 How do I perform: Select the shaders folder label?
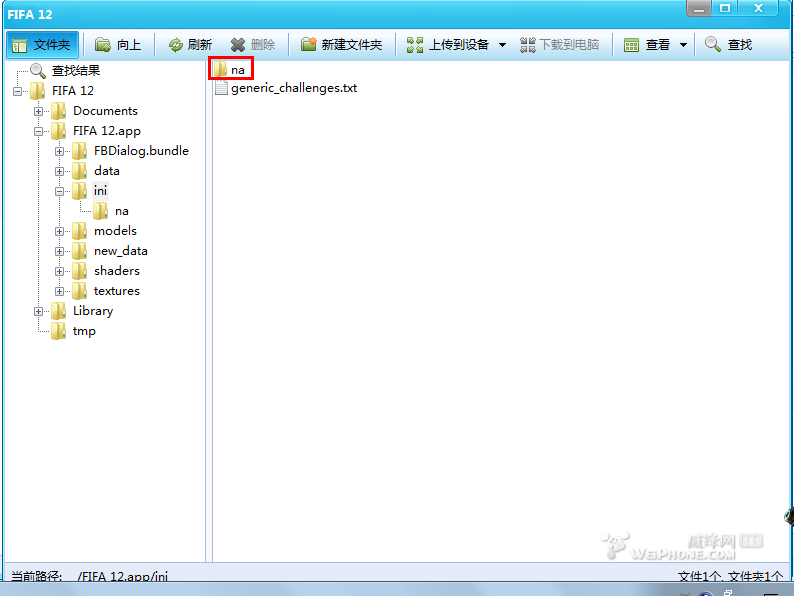[116, 271]
